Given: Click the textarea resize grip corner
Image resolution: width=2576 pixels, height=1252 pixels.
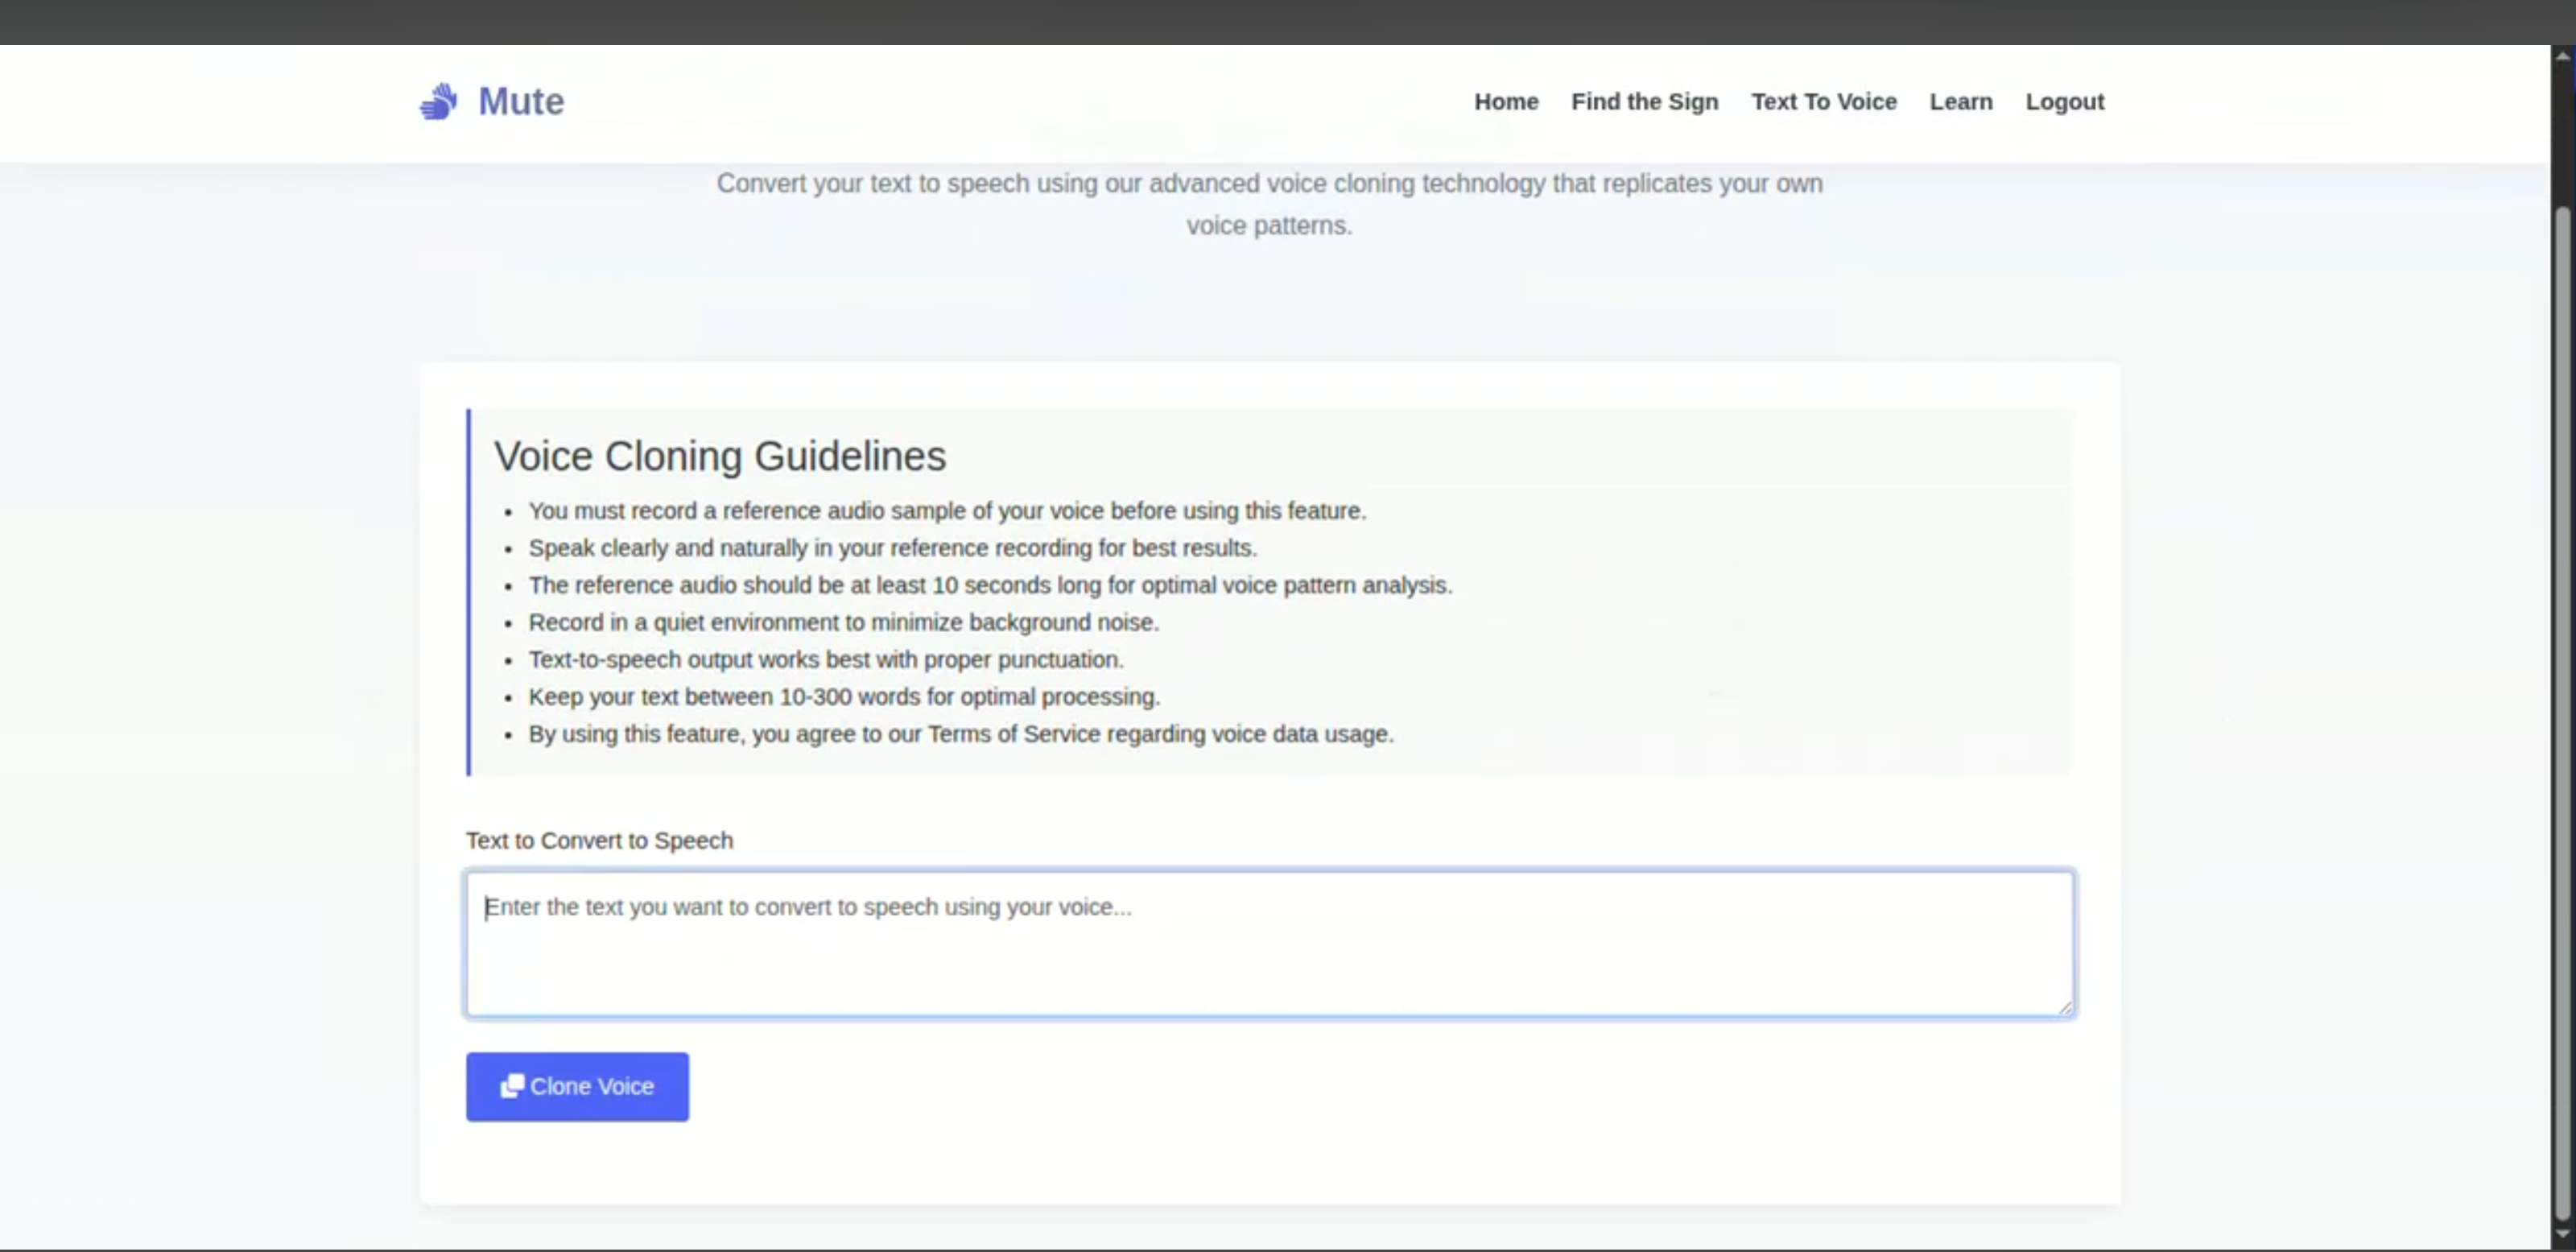Looking at the screenshot, I should (x=2066, y=1008).
